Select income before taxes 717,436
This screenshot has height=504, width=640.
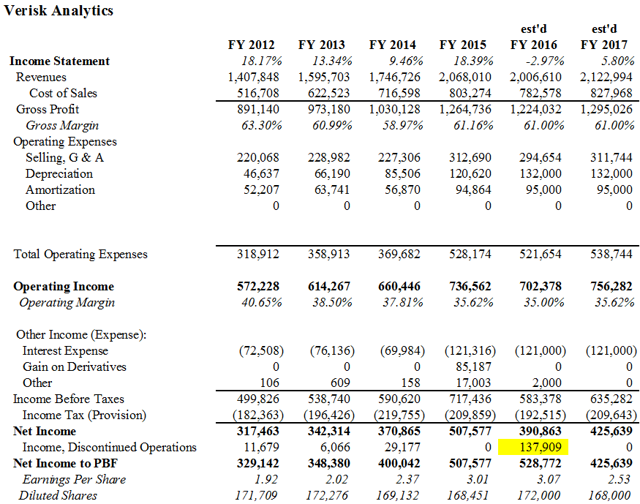470,399
